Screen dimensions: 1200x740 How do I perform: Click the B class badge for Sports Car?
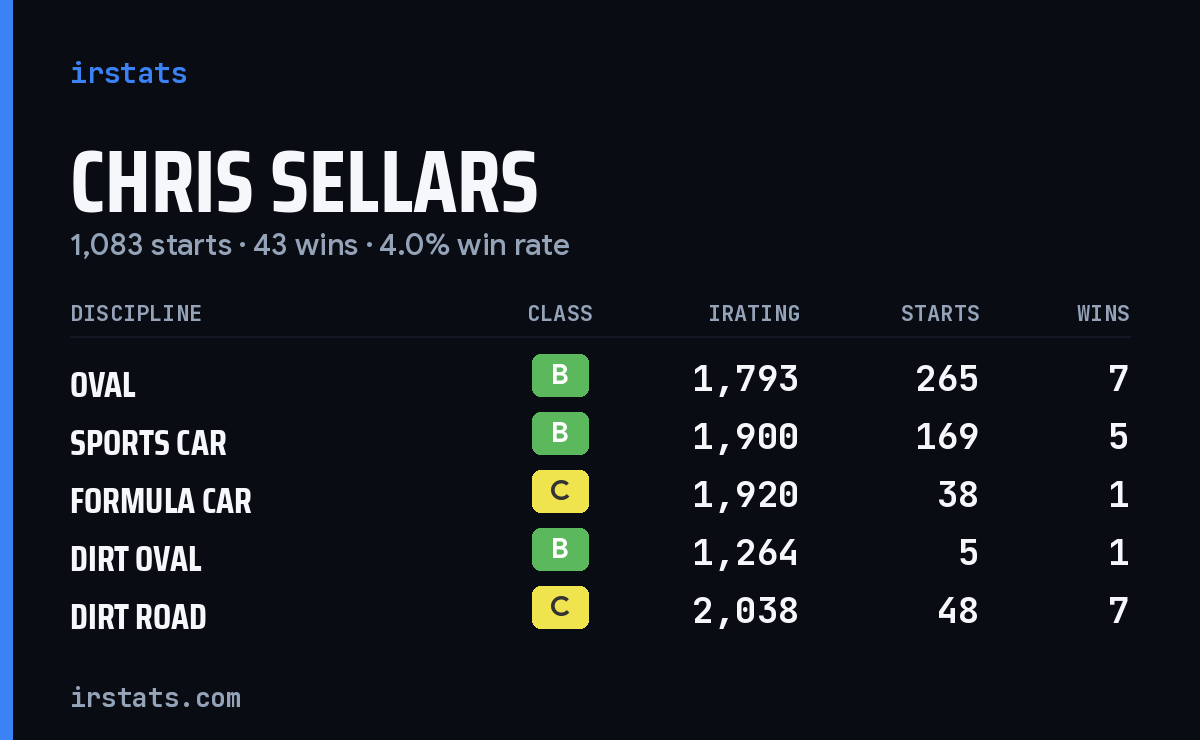coord(560,434)
